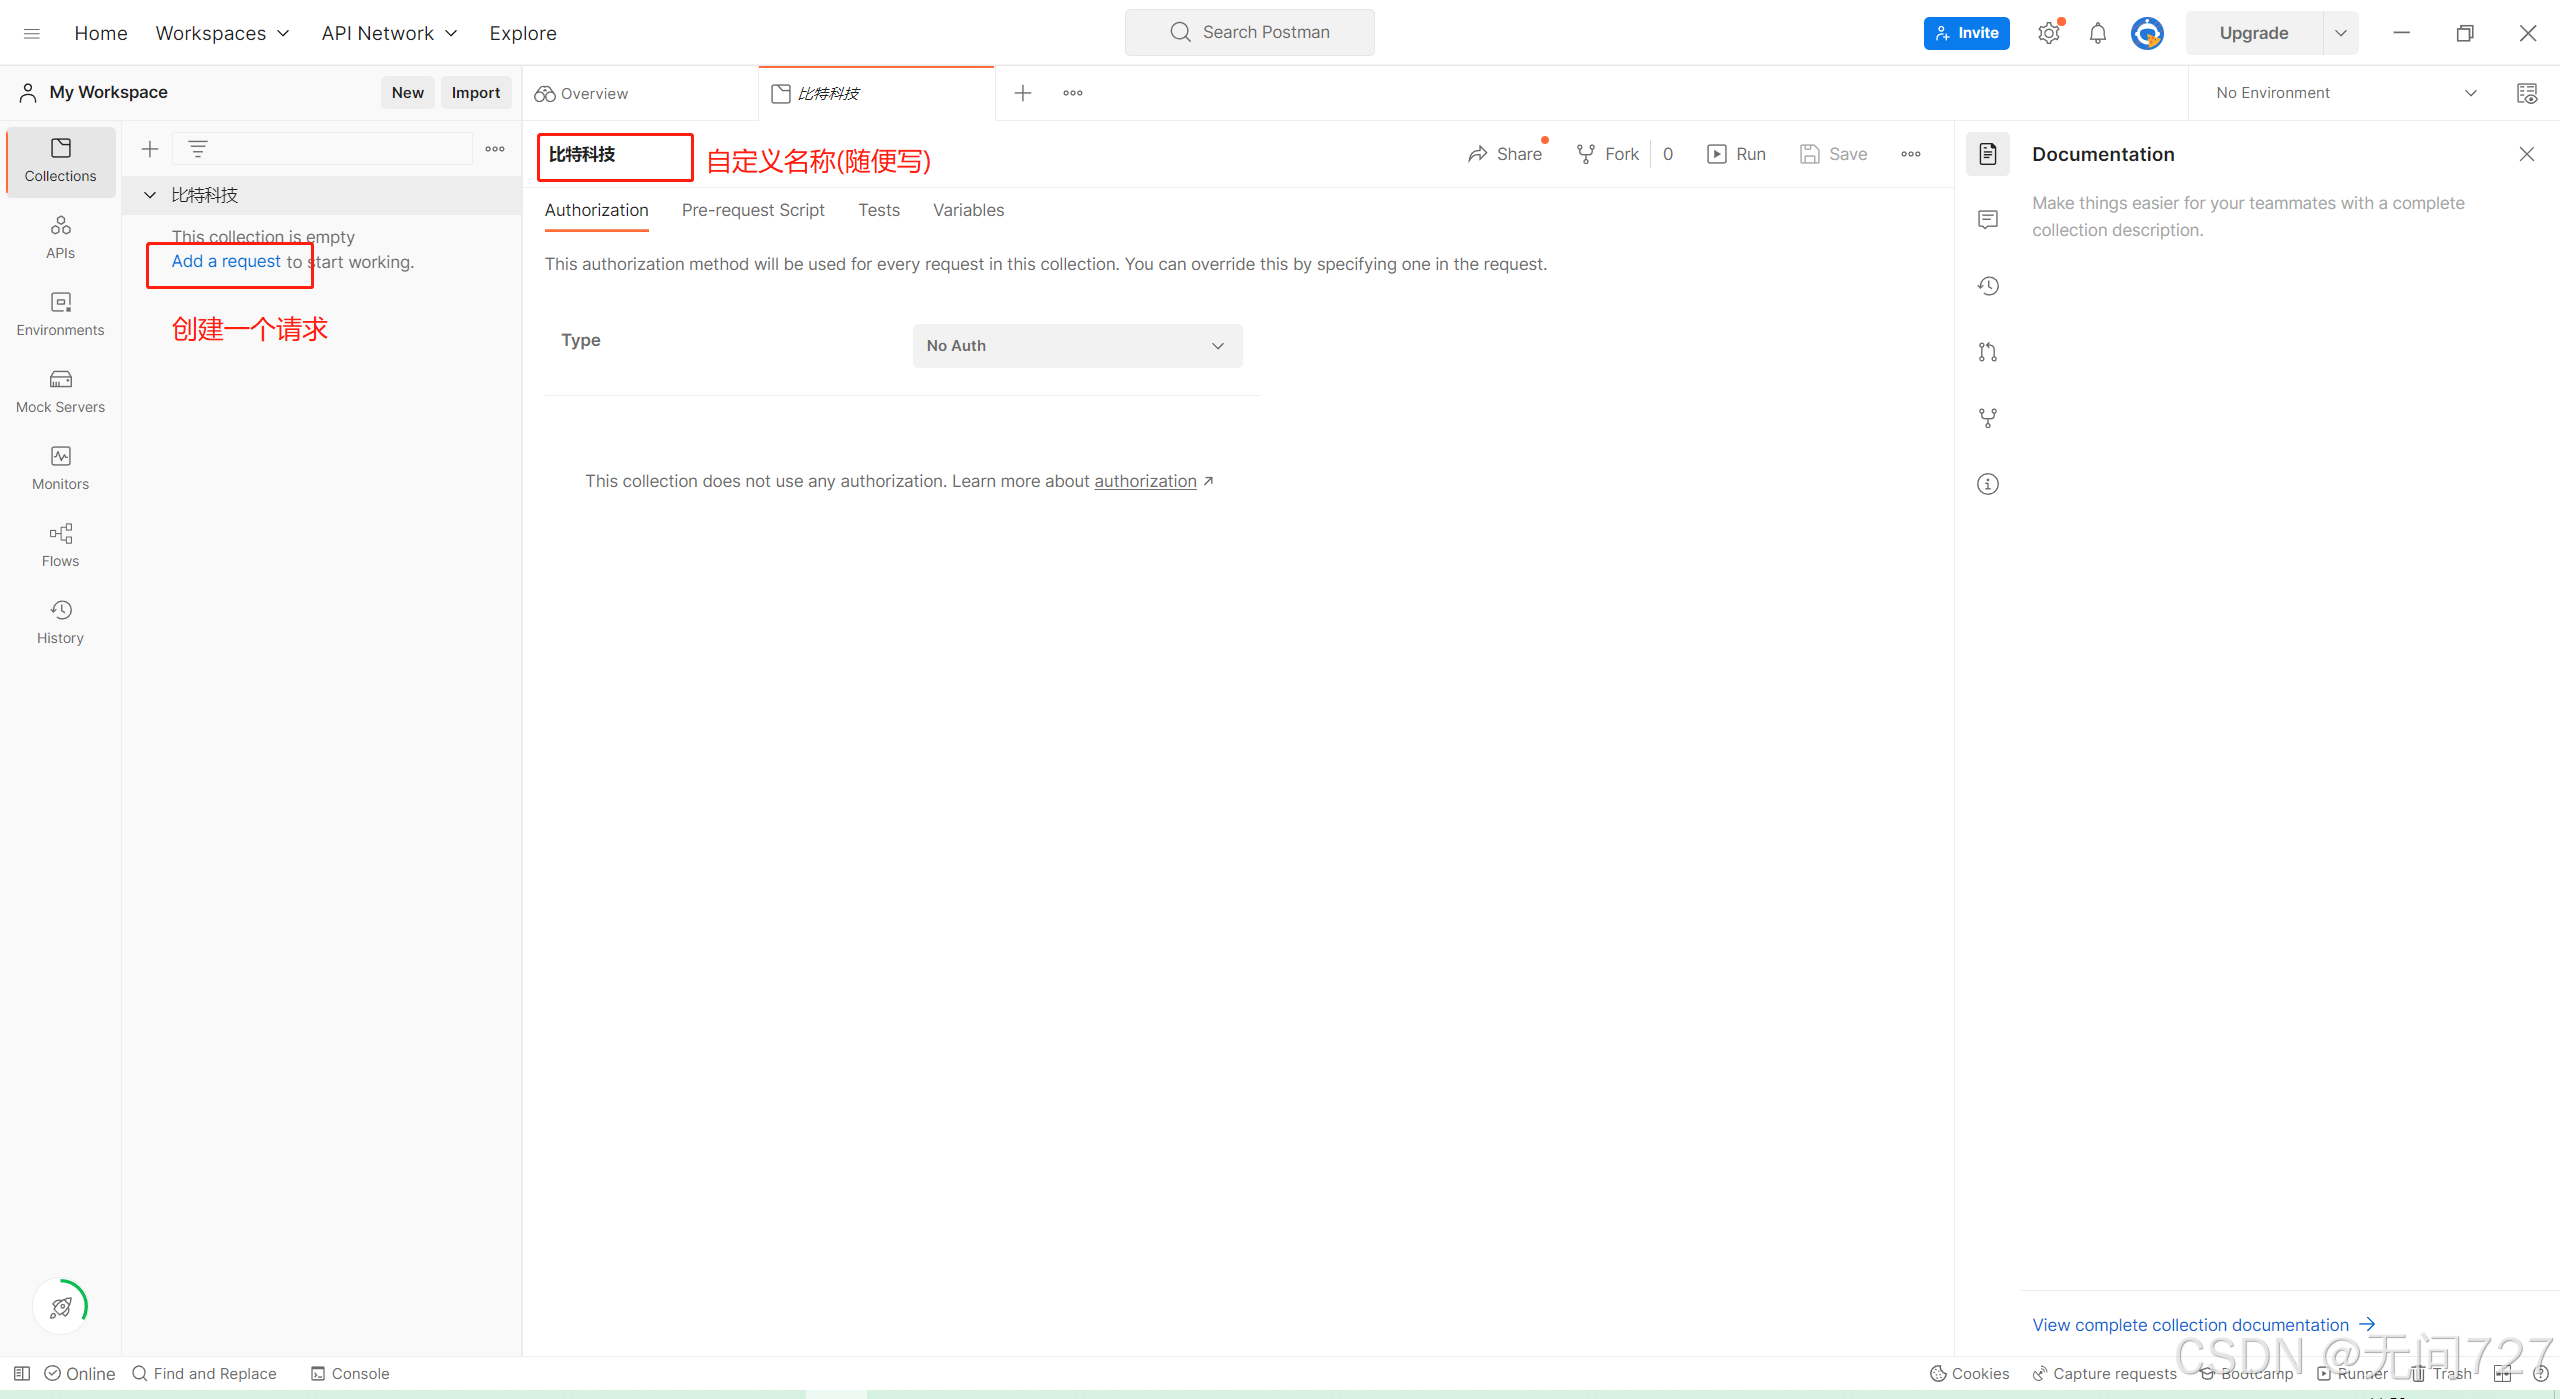Open Monitors in the sidebar
This screenshot has width=2560, height=1399.
pyautogui.click(x=60, y=467)
